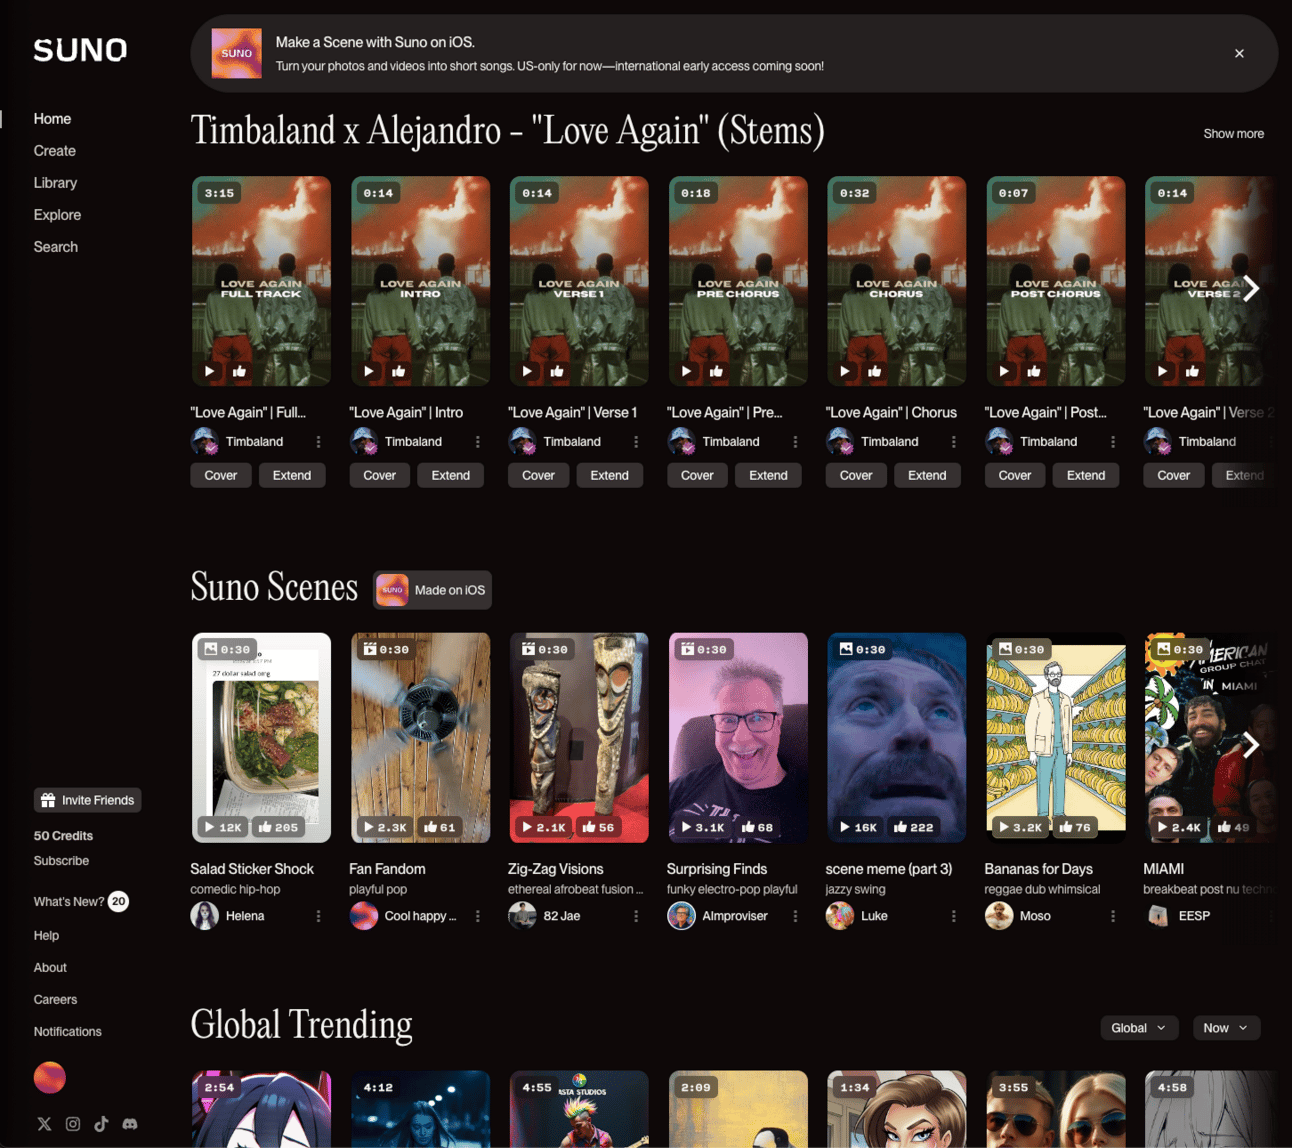Play the "Love Again" Verse 1 stem
This screenshot has width=1292, height=1148.
pyautogui.click(x=527, y=371)
